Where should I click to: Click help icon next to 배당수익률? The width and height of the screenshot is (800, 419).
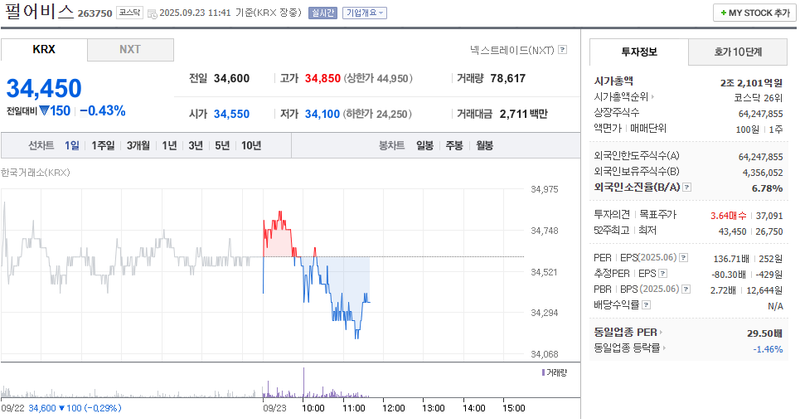[x=646, y=305]
